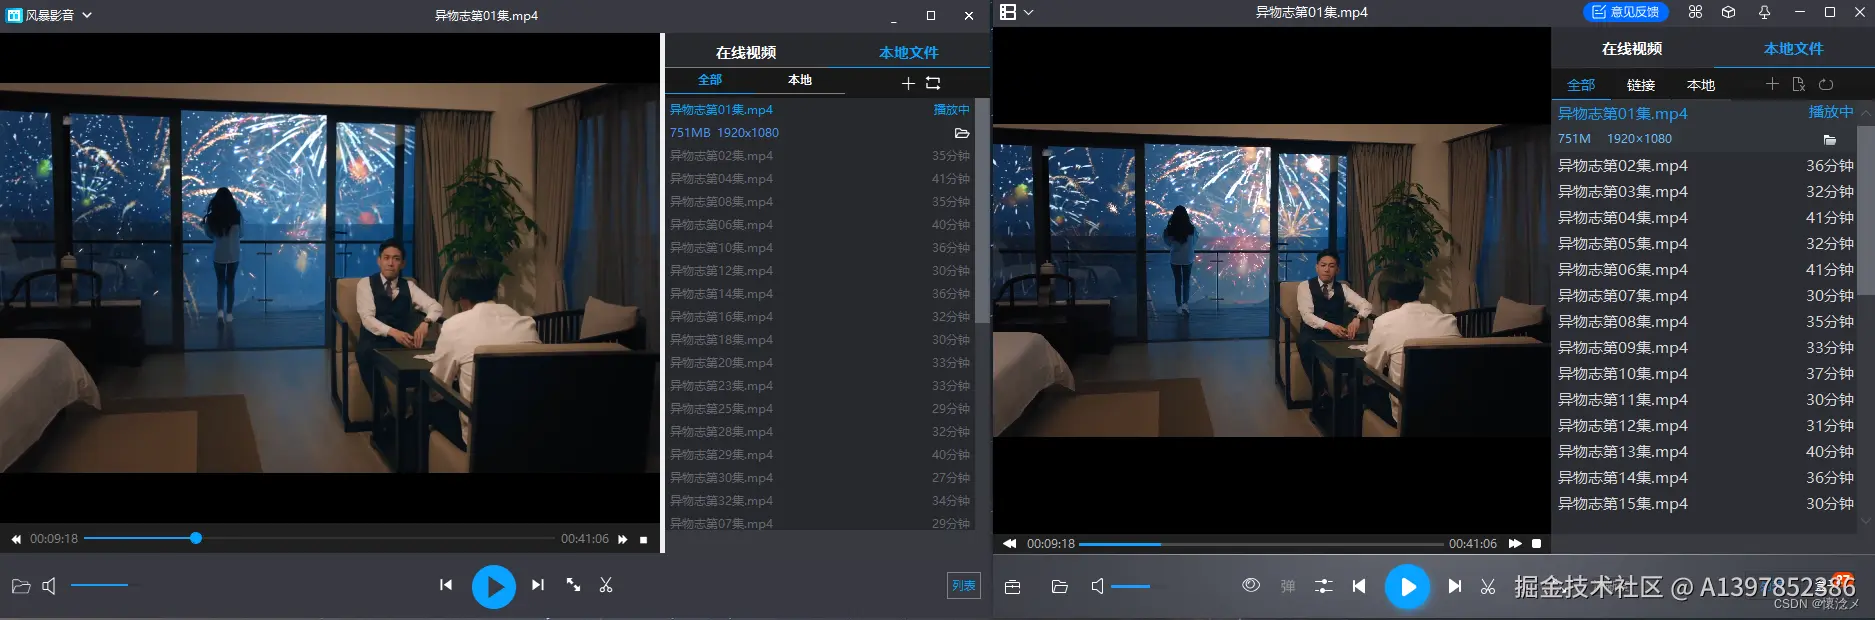This screenshot has width=1875, height=620.
Task: Select 异物志第15集.mp4 in the right playlist
Action: 1704,504
